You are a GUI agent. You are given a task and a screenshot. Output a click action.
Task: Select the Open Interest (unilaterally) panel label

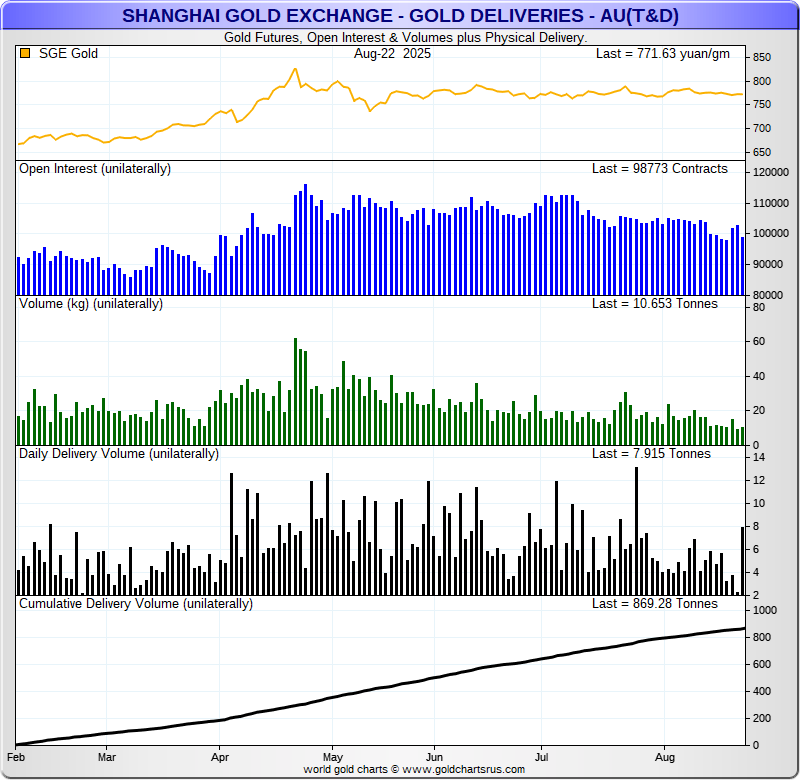(x=95, y=169)
